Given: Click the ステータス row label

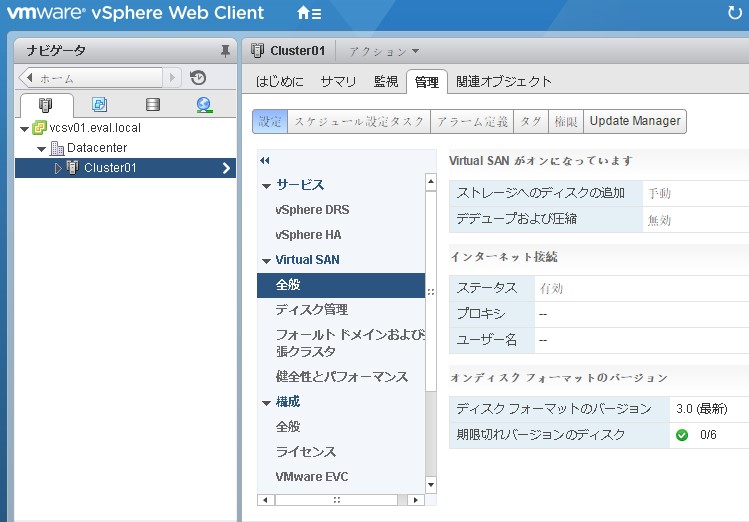Looking at the screenshot, I should pos(487,288).
